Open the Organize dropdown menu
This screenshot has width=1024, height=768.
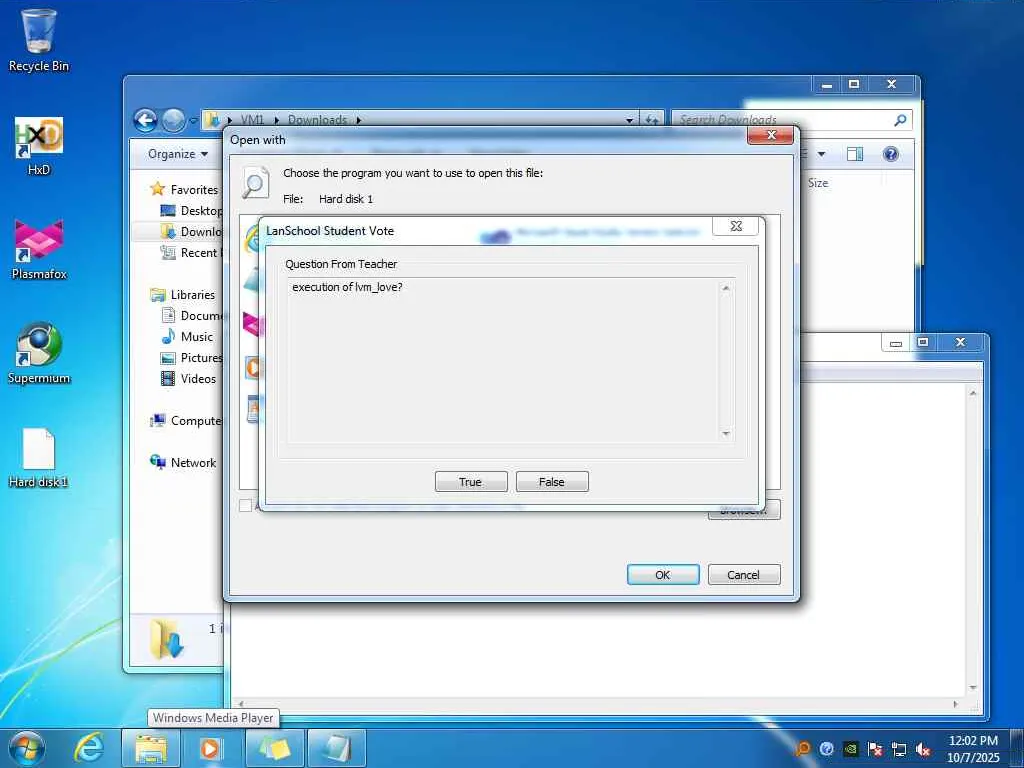pos(178,154)
